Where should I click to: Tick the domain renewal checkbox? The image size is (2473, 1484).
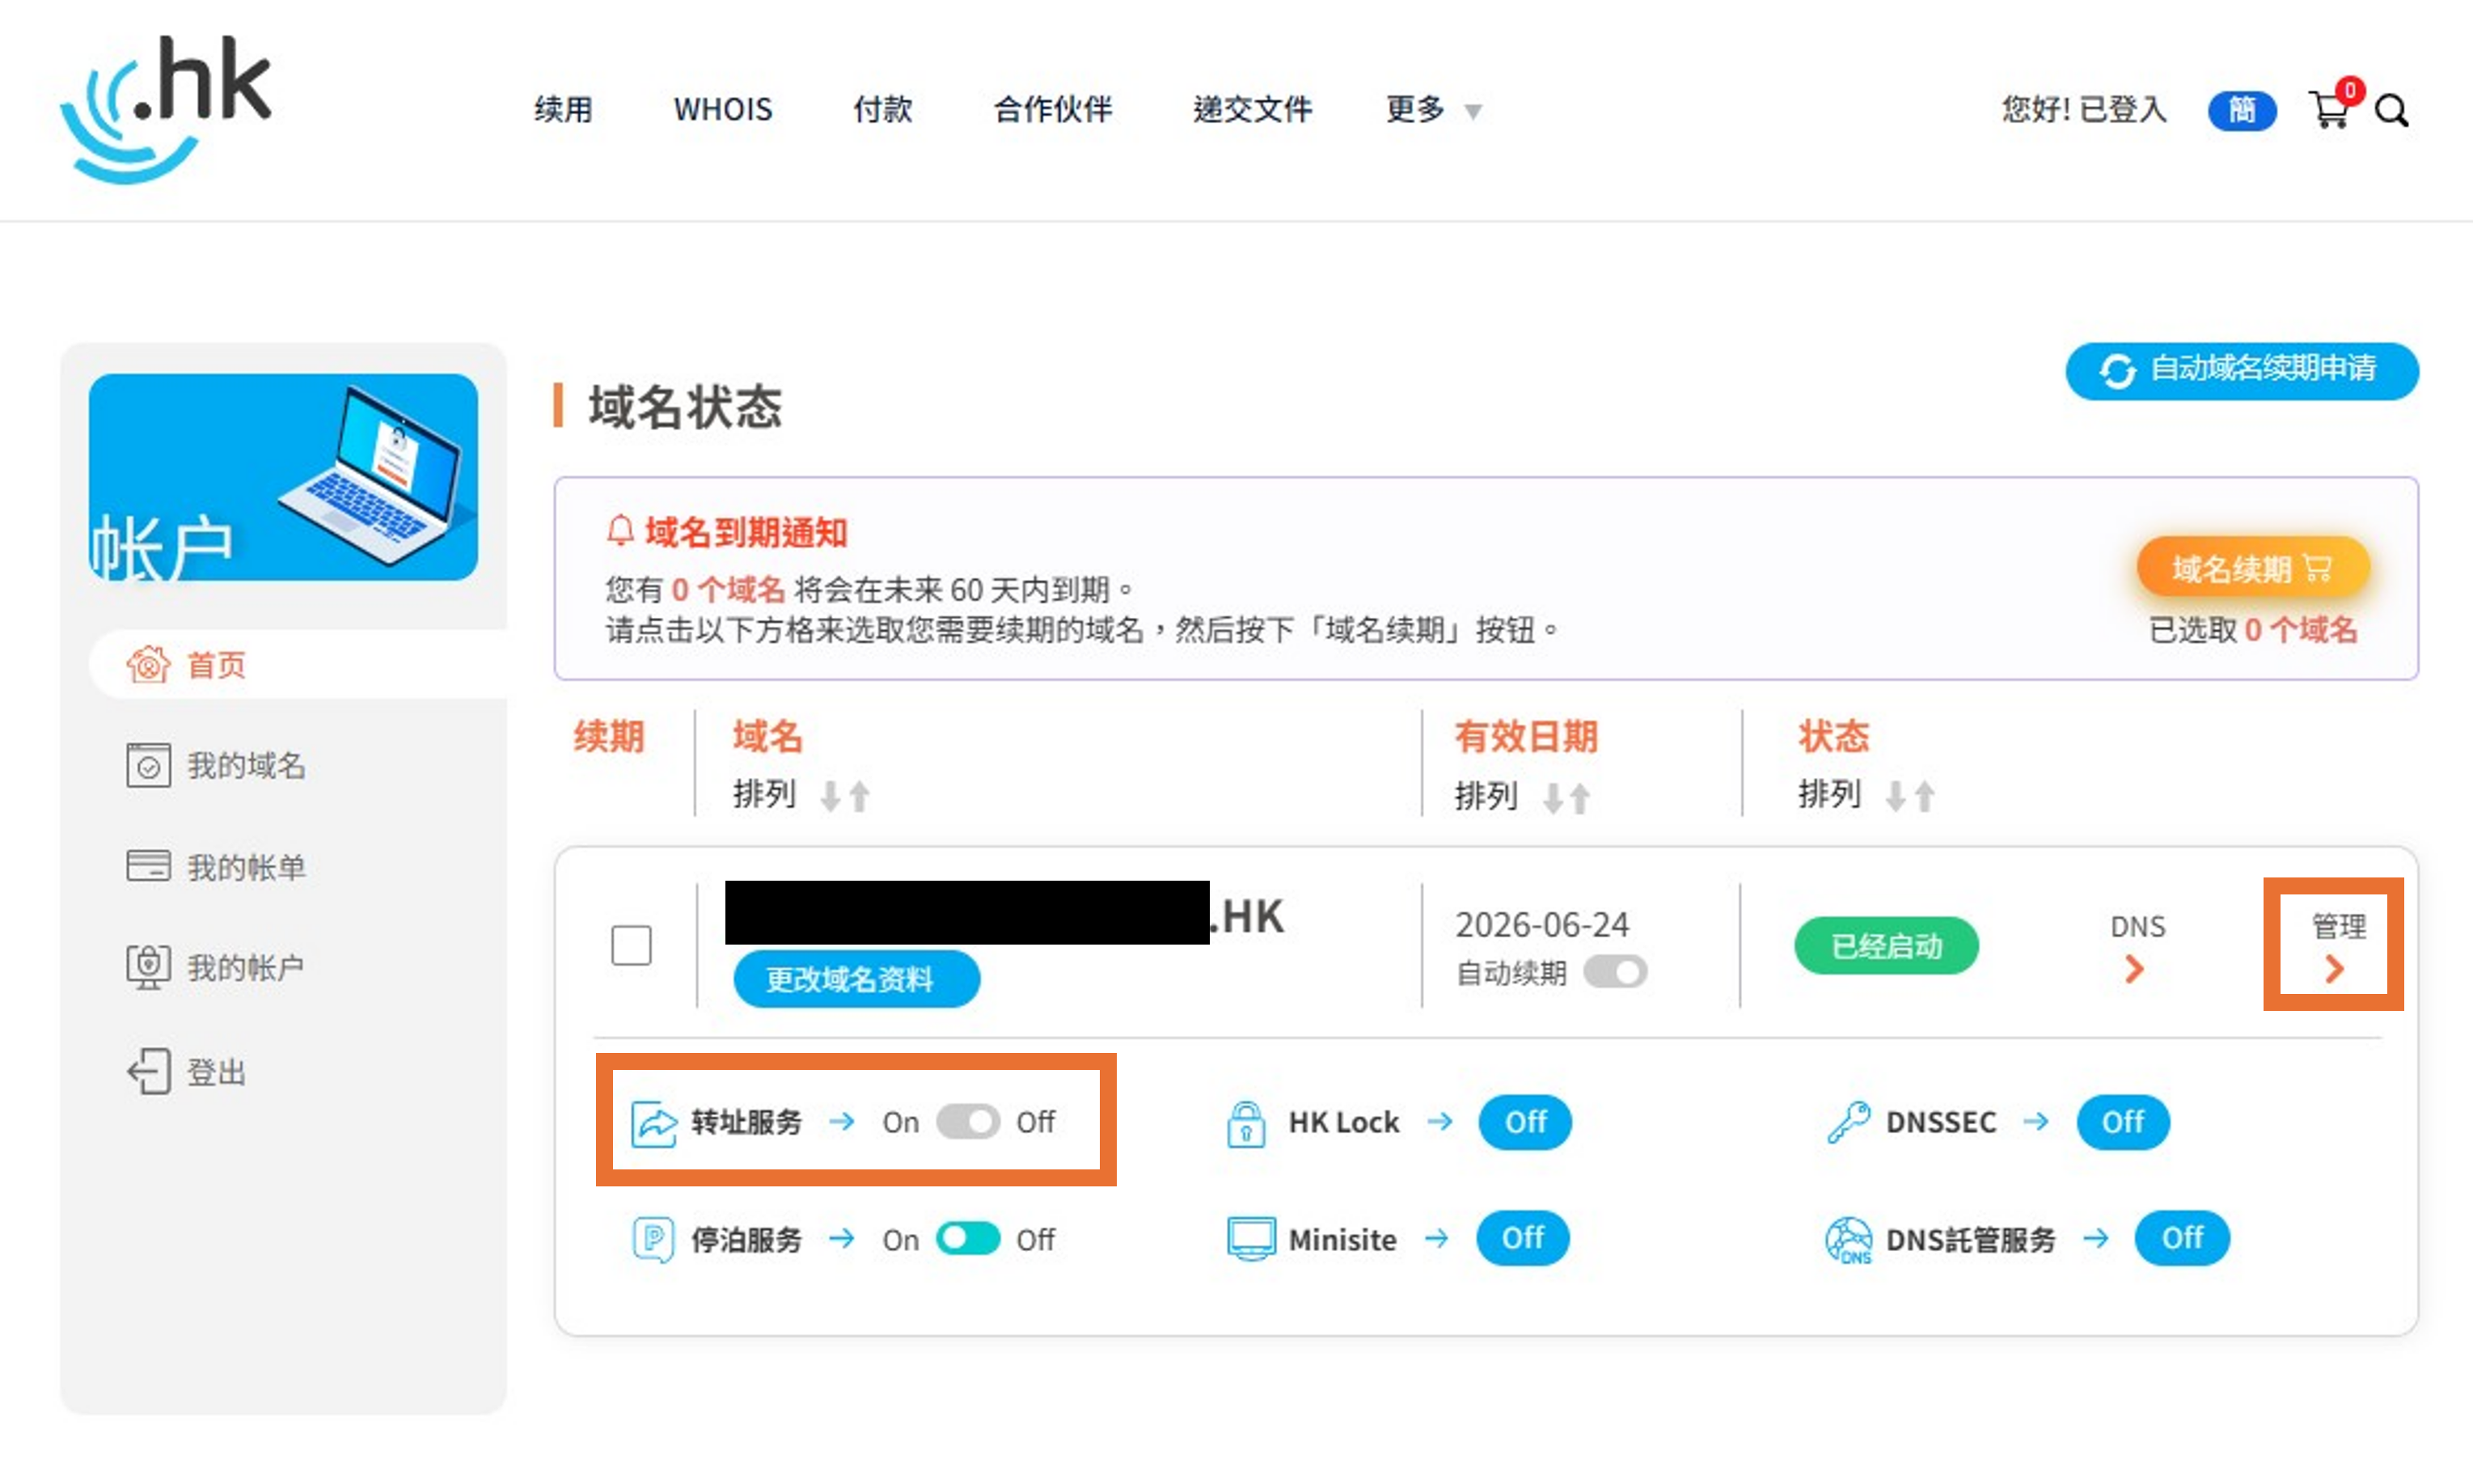(x=631, y=945)
